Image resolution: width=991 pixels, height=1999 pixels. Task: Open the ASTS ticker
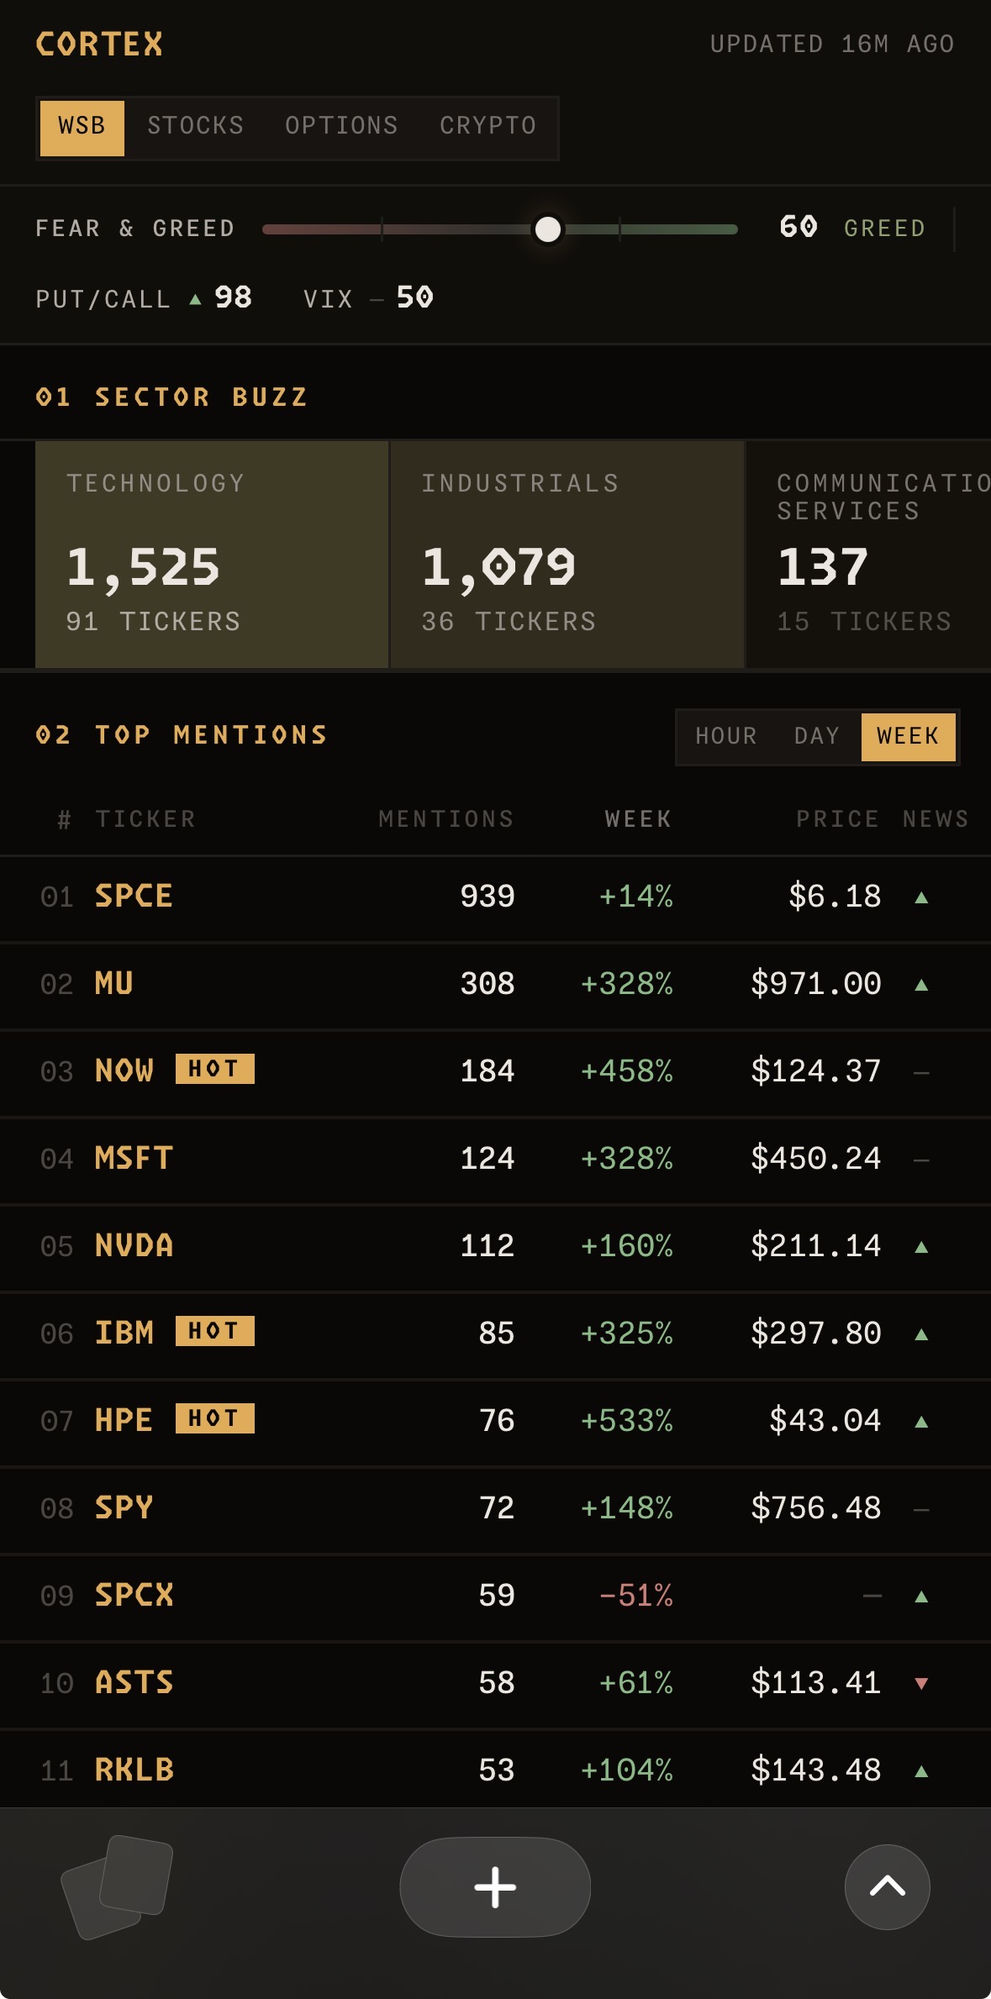134,1682
